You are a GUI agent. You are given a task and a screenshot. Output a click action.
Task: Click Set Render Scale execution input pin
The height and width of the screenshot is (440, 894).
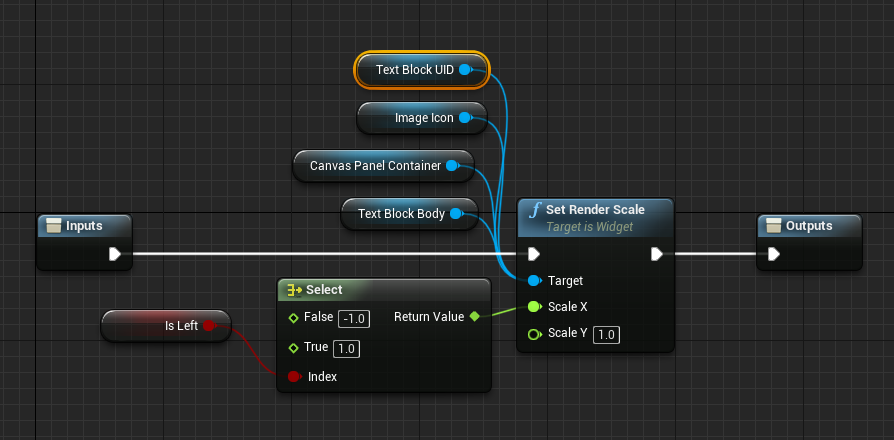(x=534, y=254)
